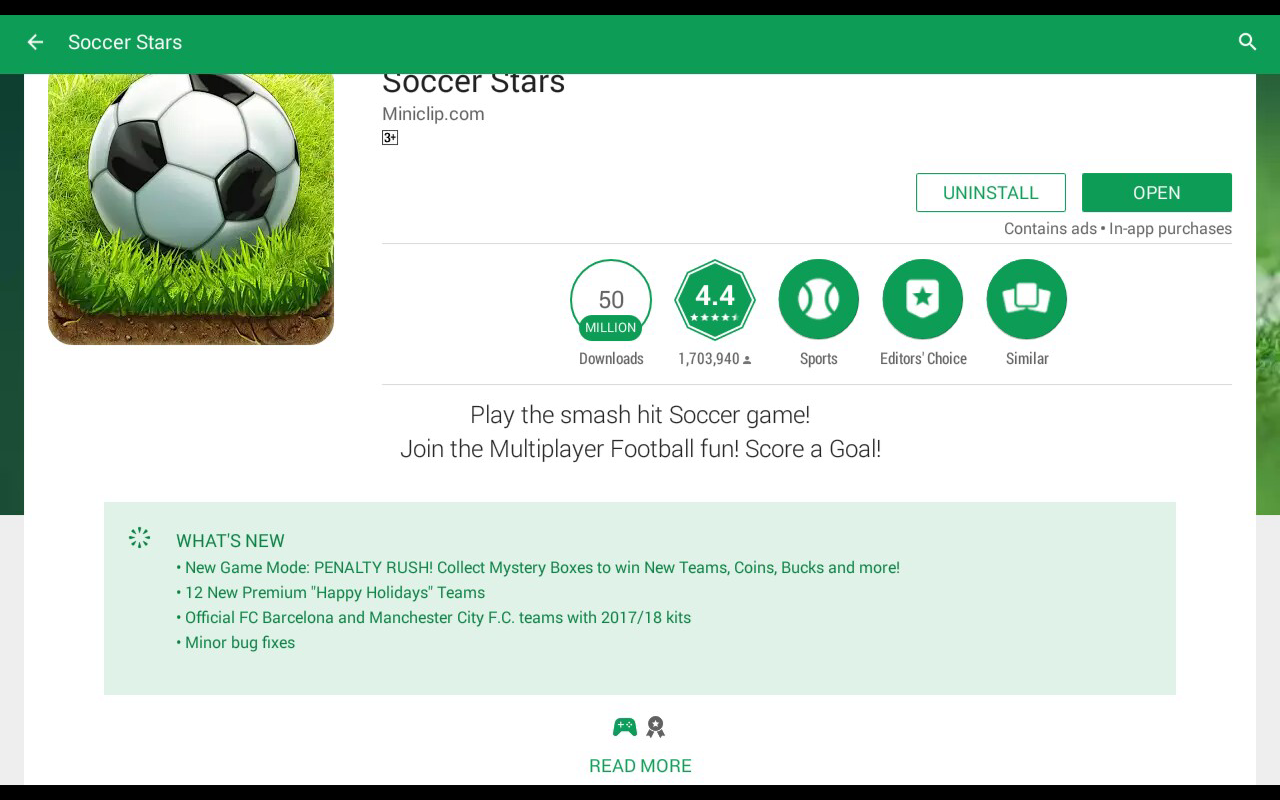This screenshot has width=1280, height=800.
Task: Expand description with READ MORE
Action: click(x=640, y=766)
